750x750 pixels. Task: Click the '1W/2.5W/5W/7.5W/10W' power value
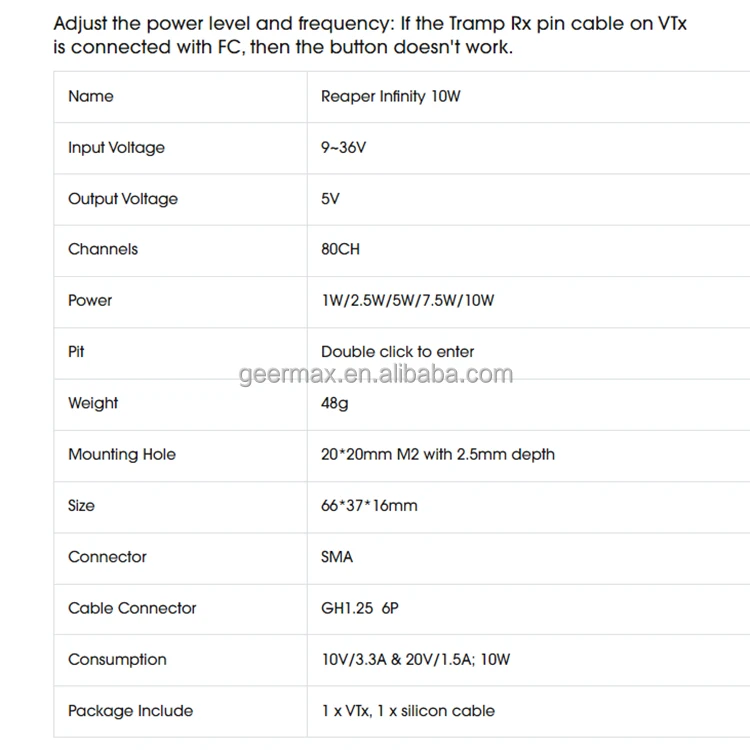407,301
